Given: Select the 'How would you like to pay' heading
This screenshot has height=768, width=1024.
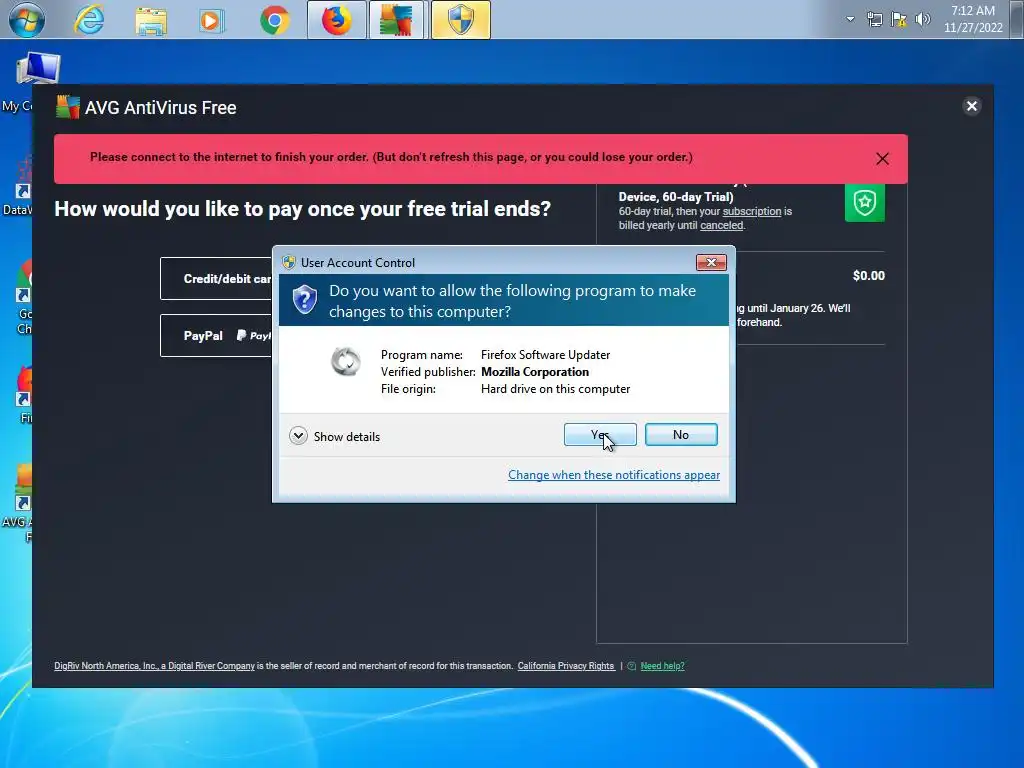Looking at the screenshot, I should click(302, 209).
